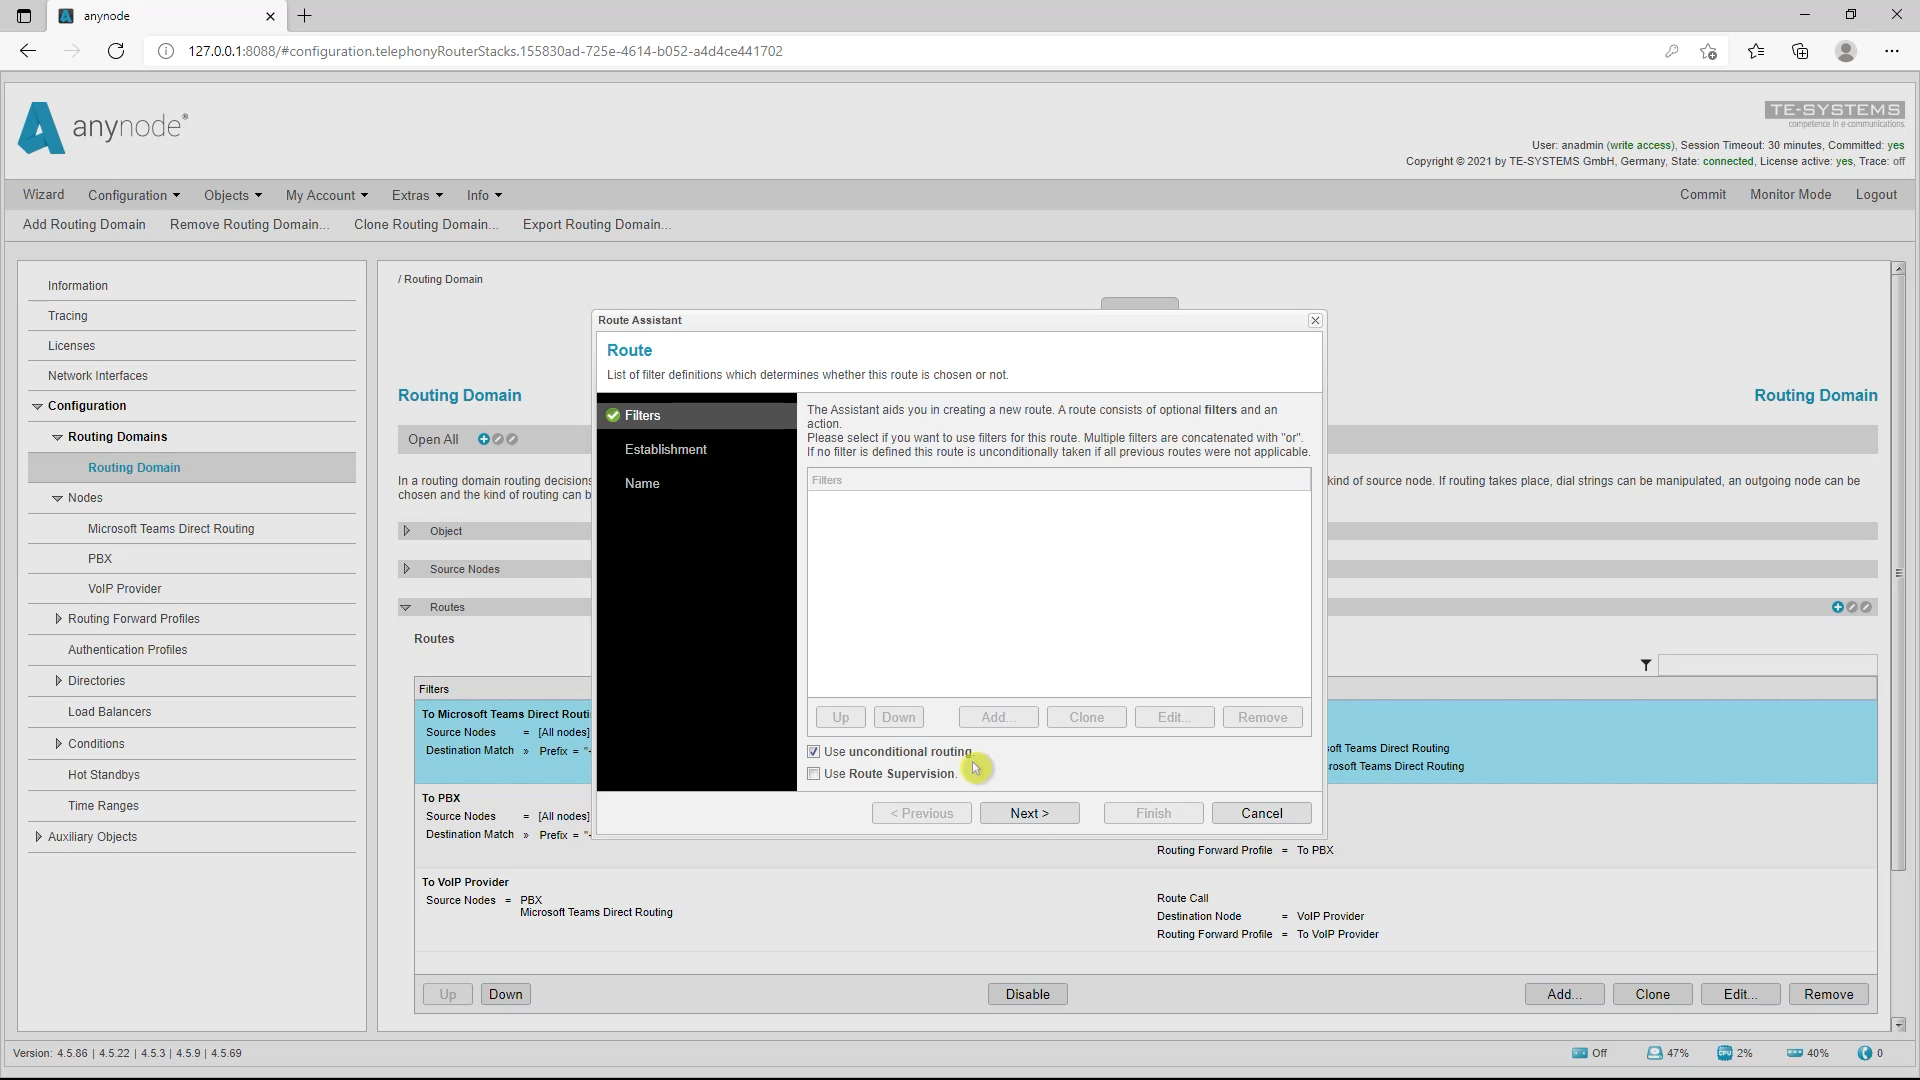The height and width of the screenshot is (1080, 1920).
Task: Expand Routing Forward Profiles tree node
Action: tap(58, 619)
